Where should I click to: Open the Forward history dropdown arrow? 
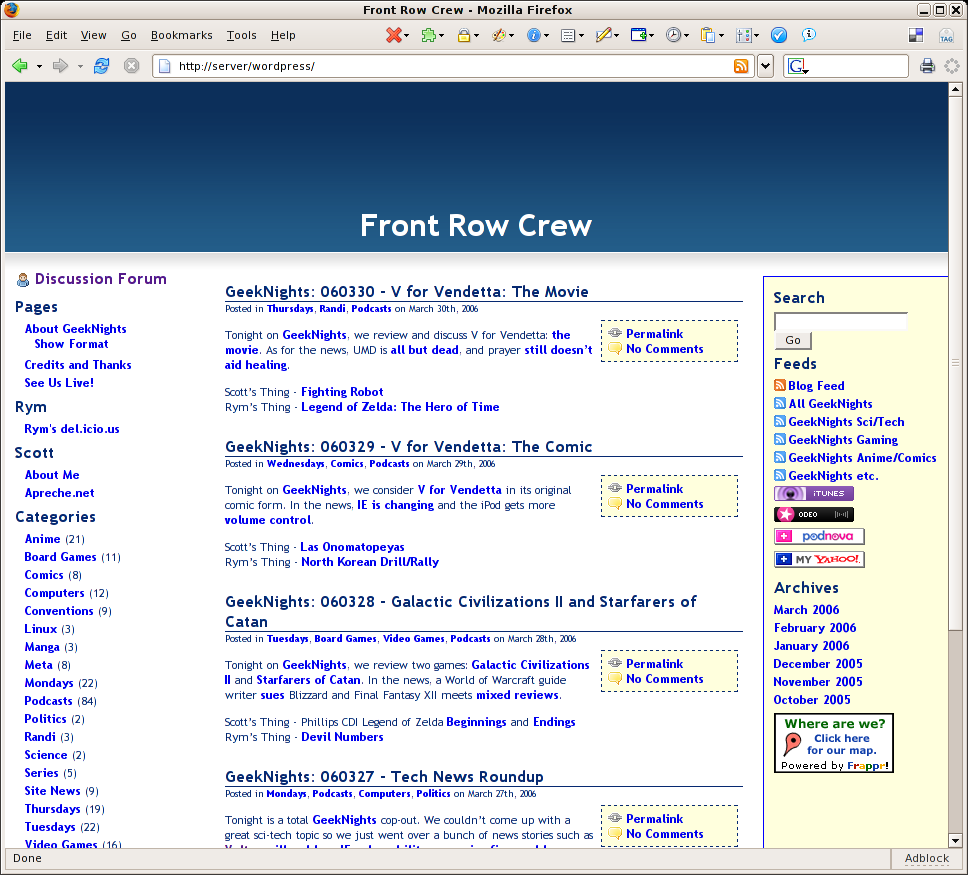(x=80, y=66)
